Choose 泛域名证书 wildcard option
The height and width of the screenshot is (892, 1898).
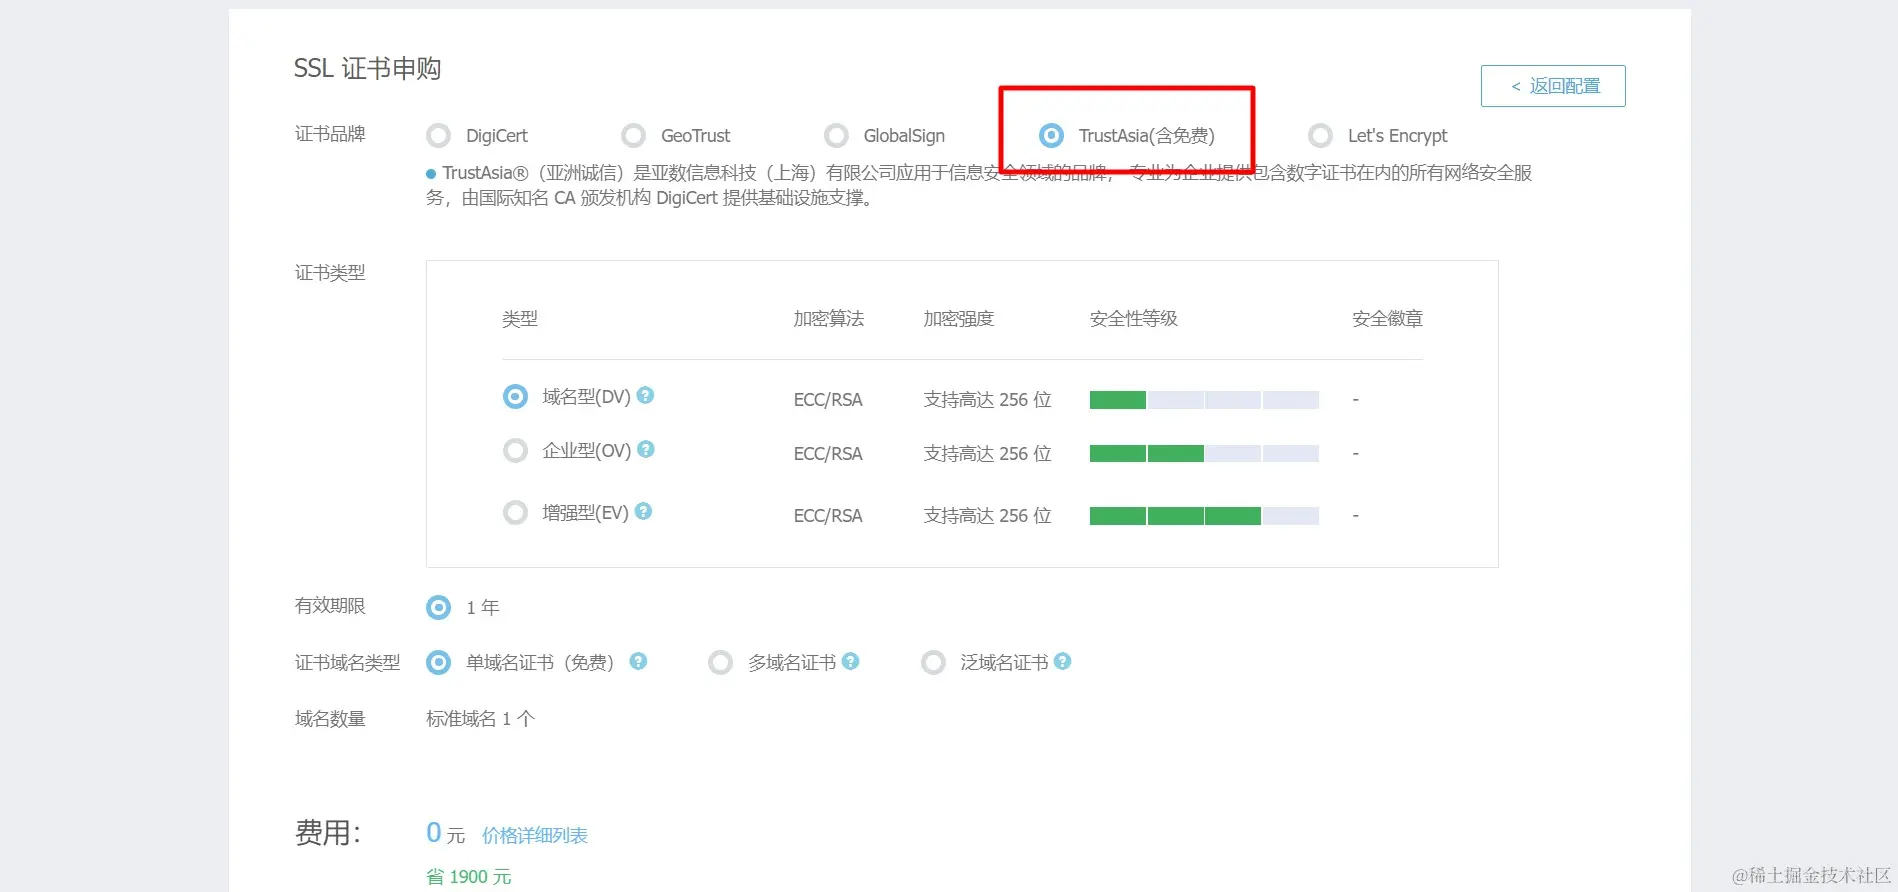coord(933,662)
